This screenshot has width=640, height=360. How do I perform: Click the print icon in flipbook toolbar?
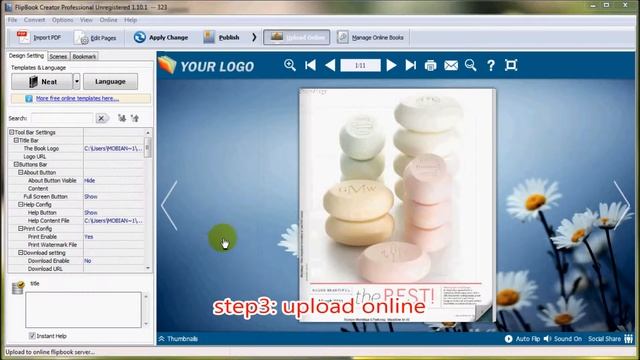pos(430,65)
